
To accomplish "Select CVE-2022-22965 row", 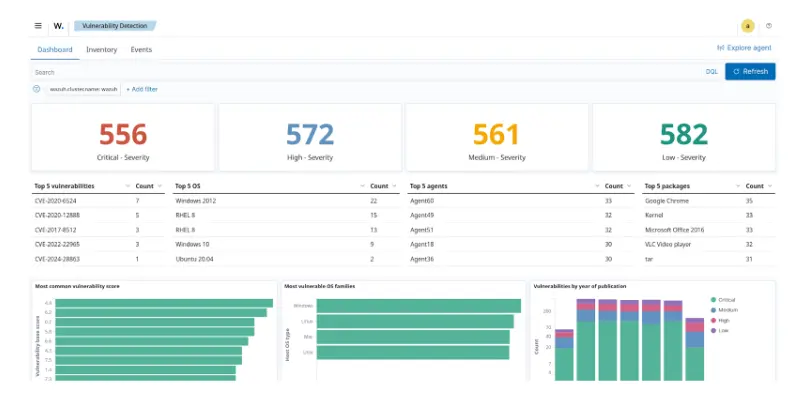I will [x=98, y=244].
